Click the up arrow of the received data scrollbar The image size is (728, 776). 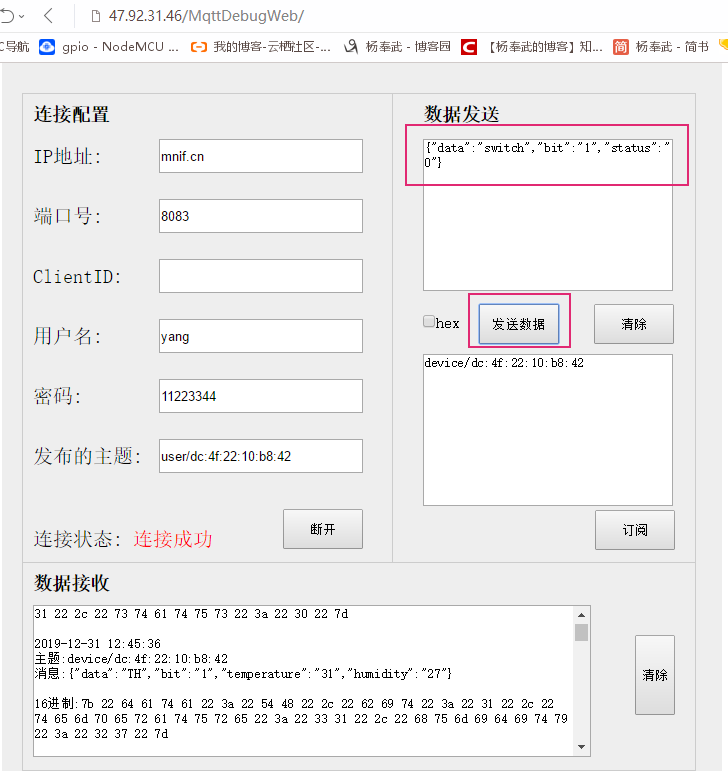click(582, 615)
